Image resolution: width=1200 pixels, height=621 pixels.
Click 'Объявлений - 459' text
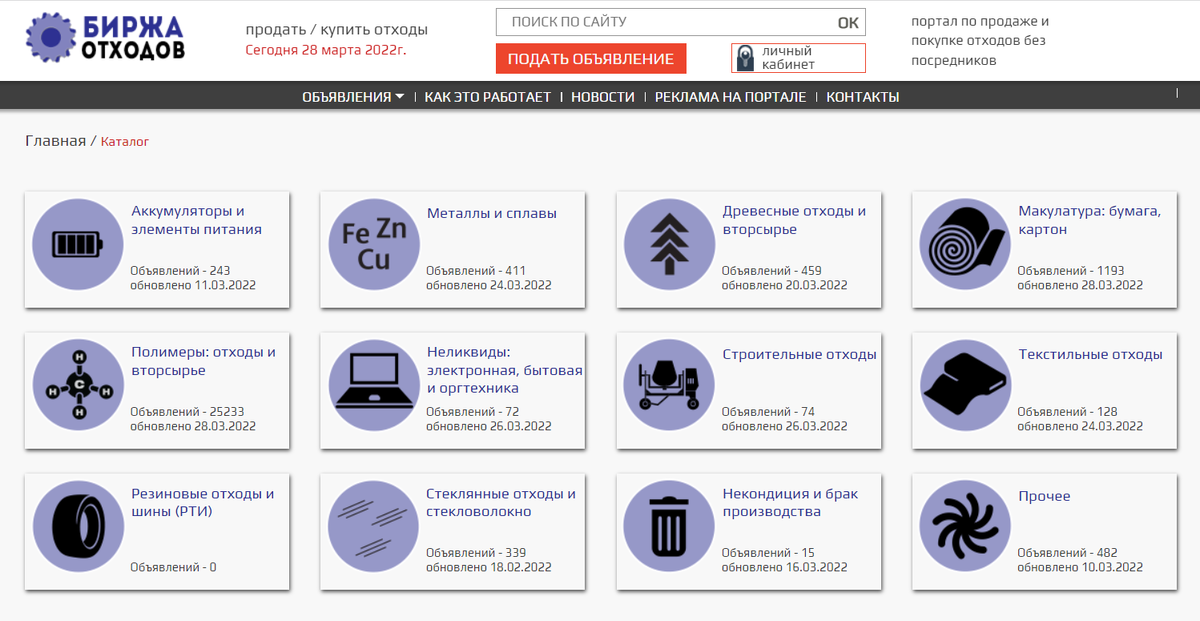pyautogui.click(x=772, y=270)
